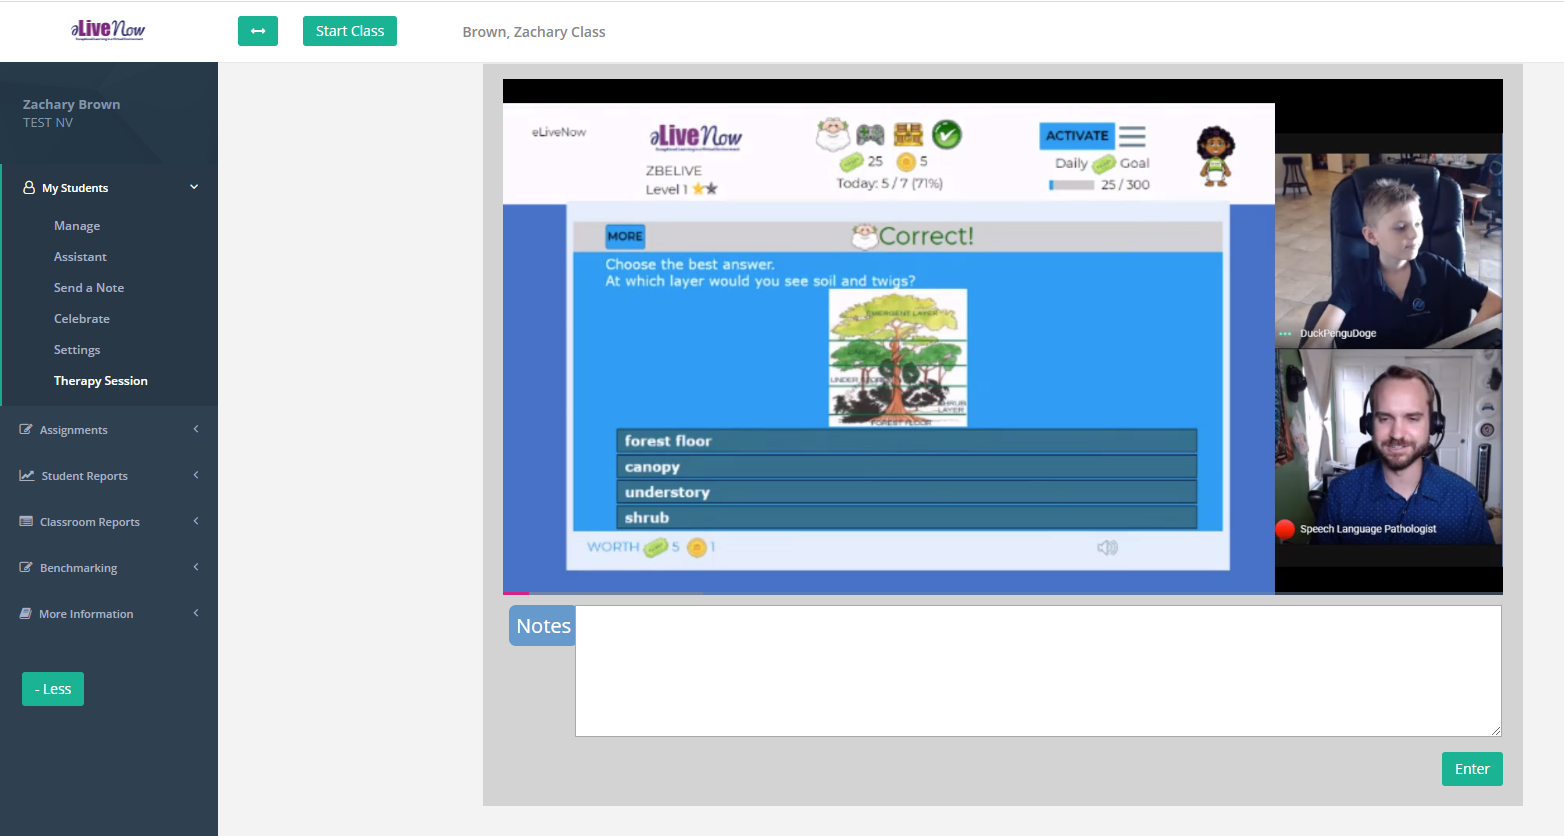Click the My Students person icon

pos(29,187)
